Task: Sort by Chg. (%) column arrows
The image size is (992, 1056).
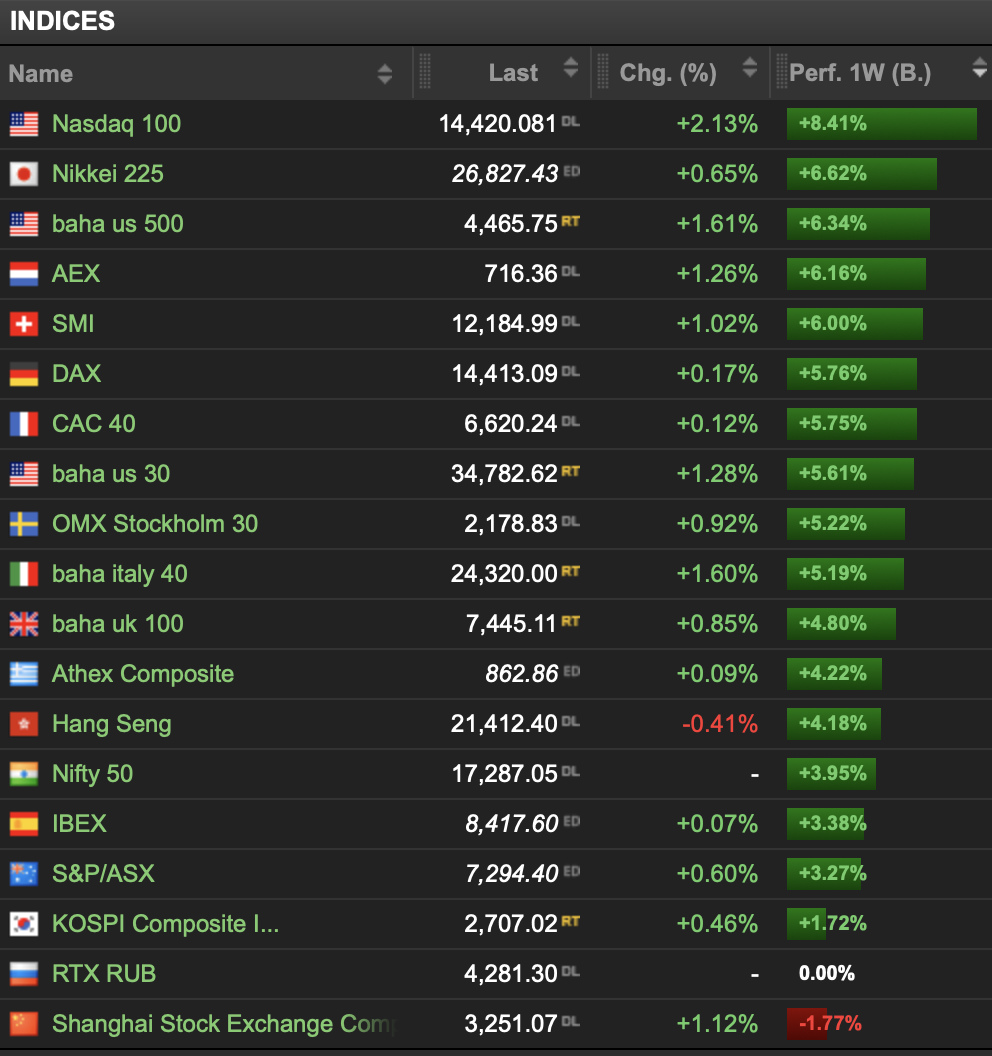Action: (x=750, y=67)
